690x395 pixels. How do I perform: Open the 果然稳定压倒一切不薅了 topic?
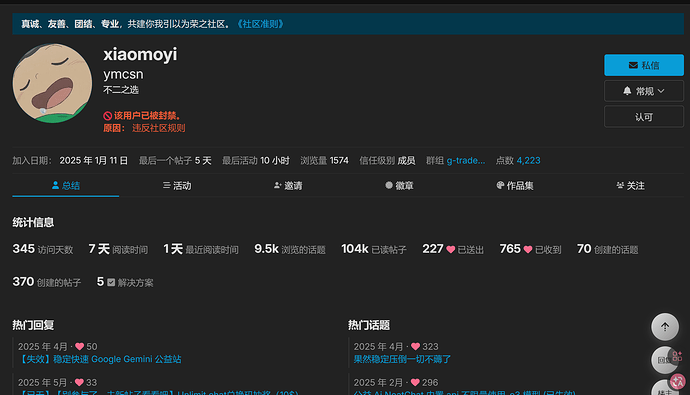pyautogui.click(x=402, y=359)
